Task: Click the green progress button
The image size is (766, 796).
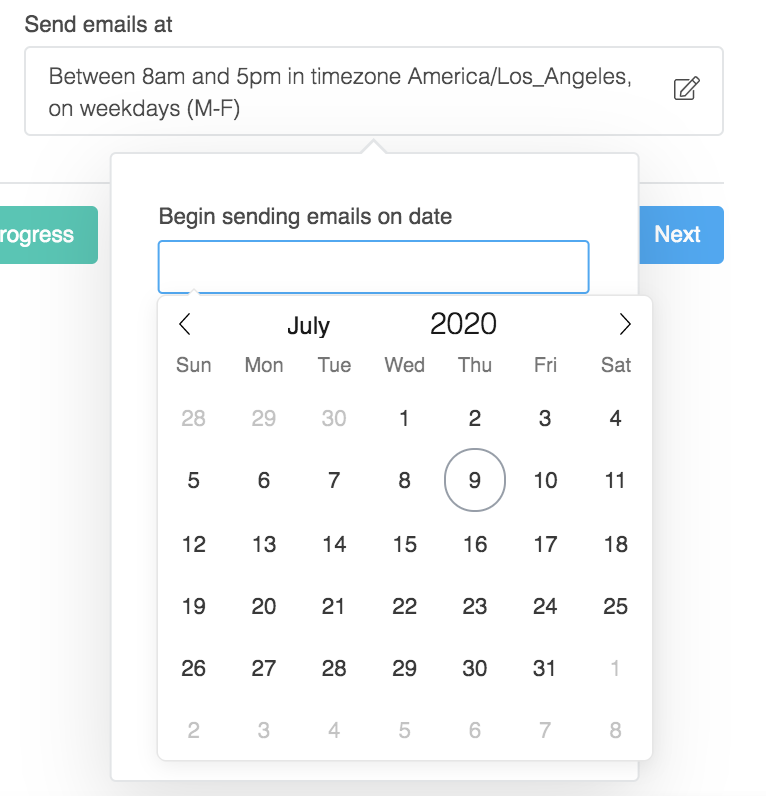Action: tap(45, 235)
